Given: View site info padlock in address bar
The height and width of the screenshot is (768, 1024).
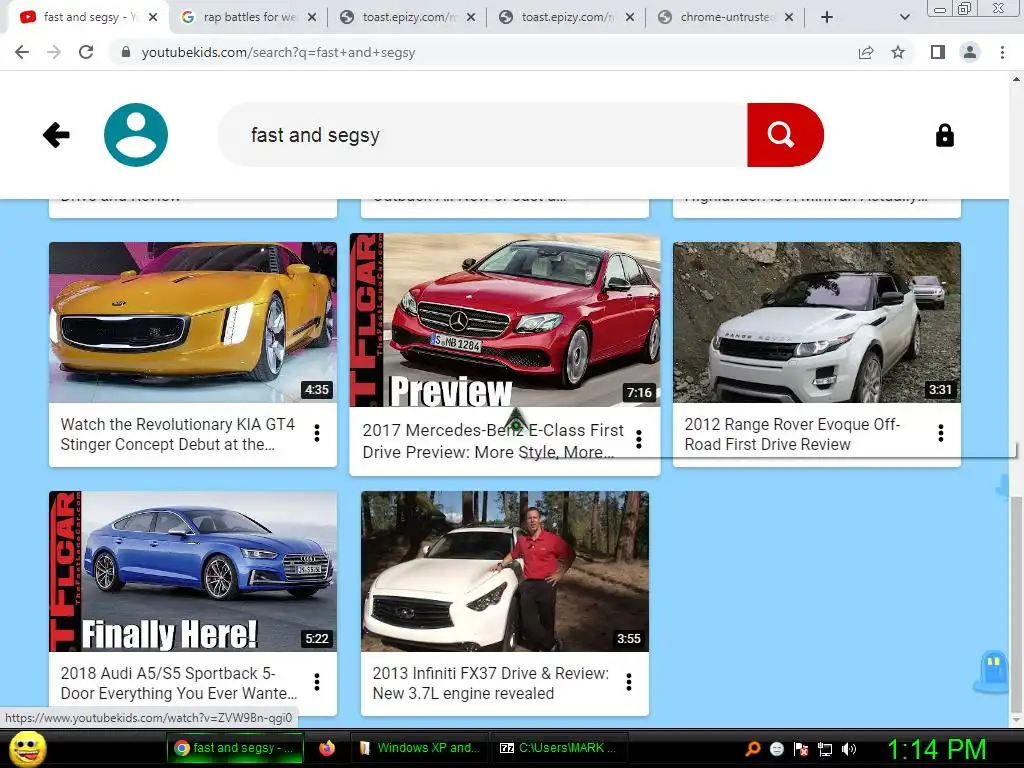Looking at the screenshot, I should [x=125, y=52].
